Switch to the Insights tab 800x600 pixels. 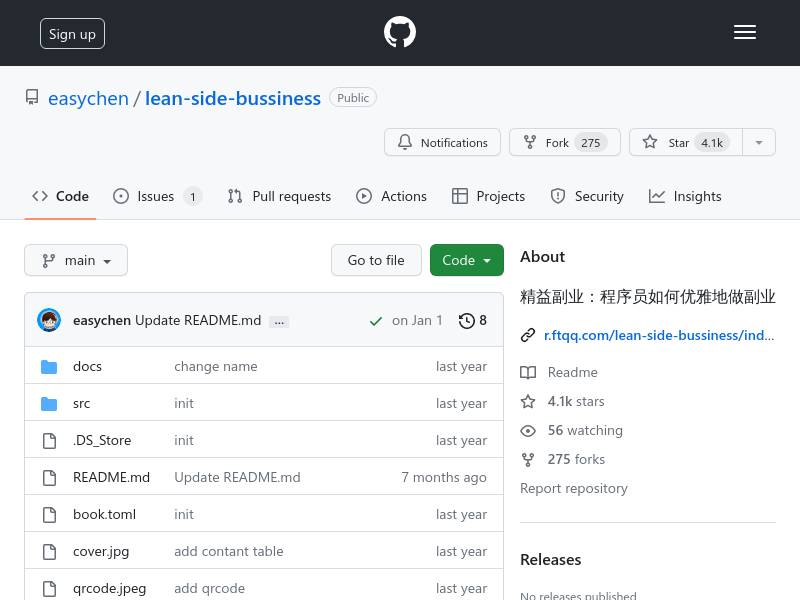point(685,196)
